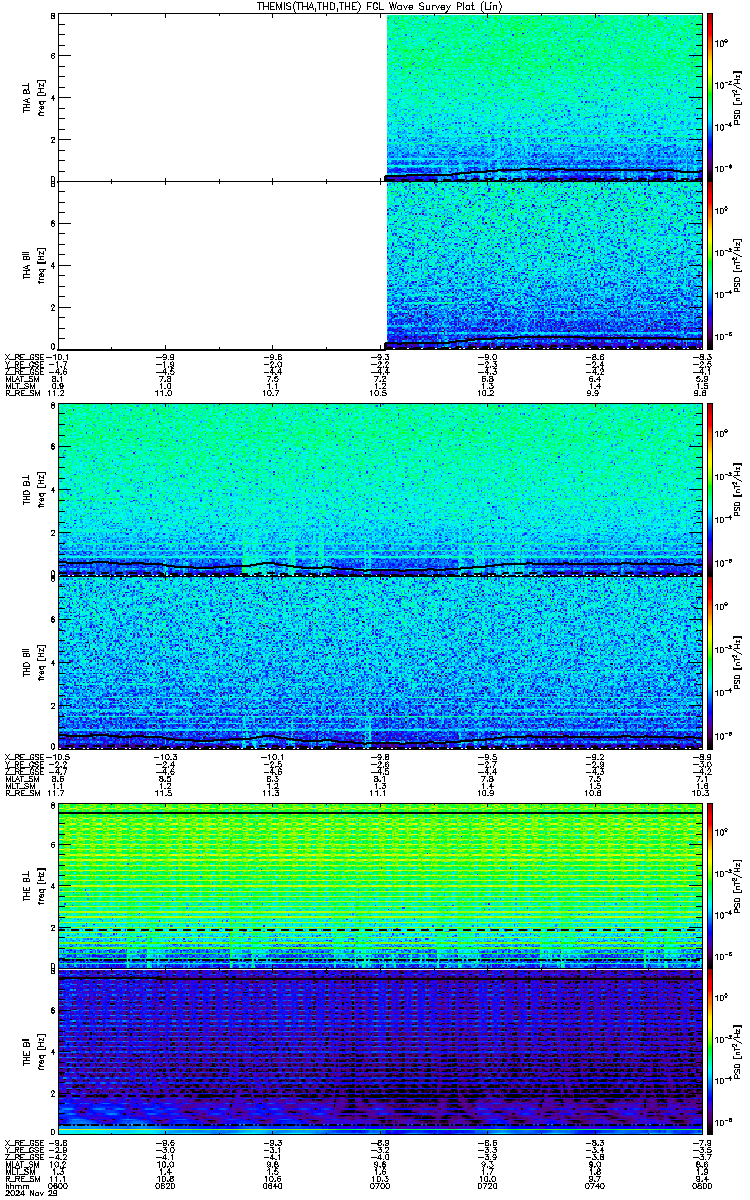
Task: Click the THA B-perpendicular spectrogram data area
Action: [543, 95]
